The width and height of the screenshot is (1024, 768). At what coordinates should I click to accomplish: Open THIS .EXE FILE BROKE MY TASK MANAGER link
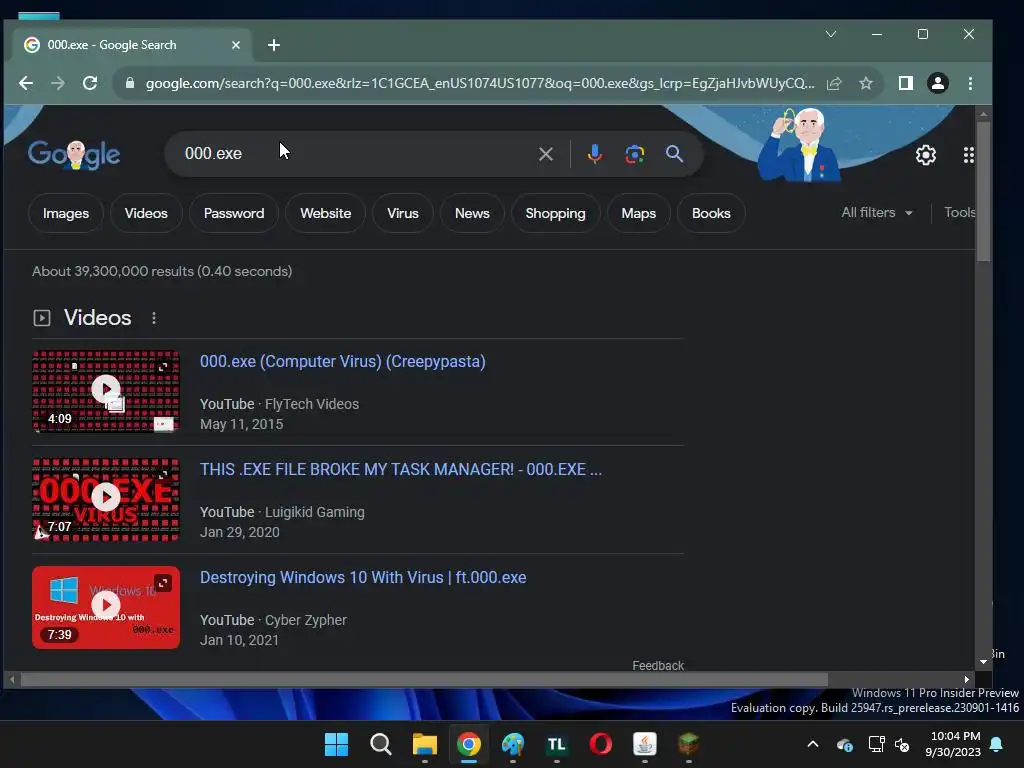point(400,469)
